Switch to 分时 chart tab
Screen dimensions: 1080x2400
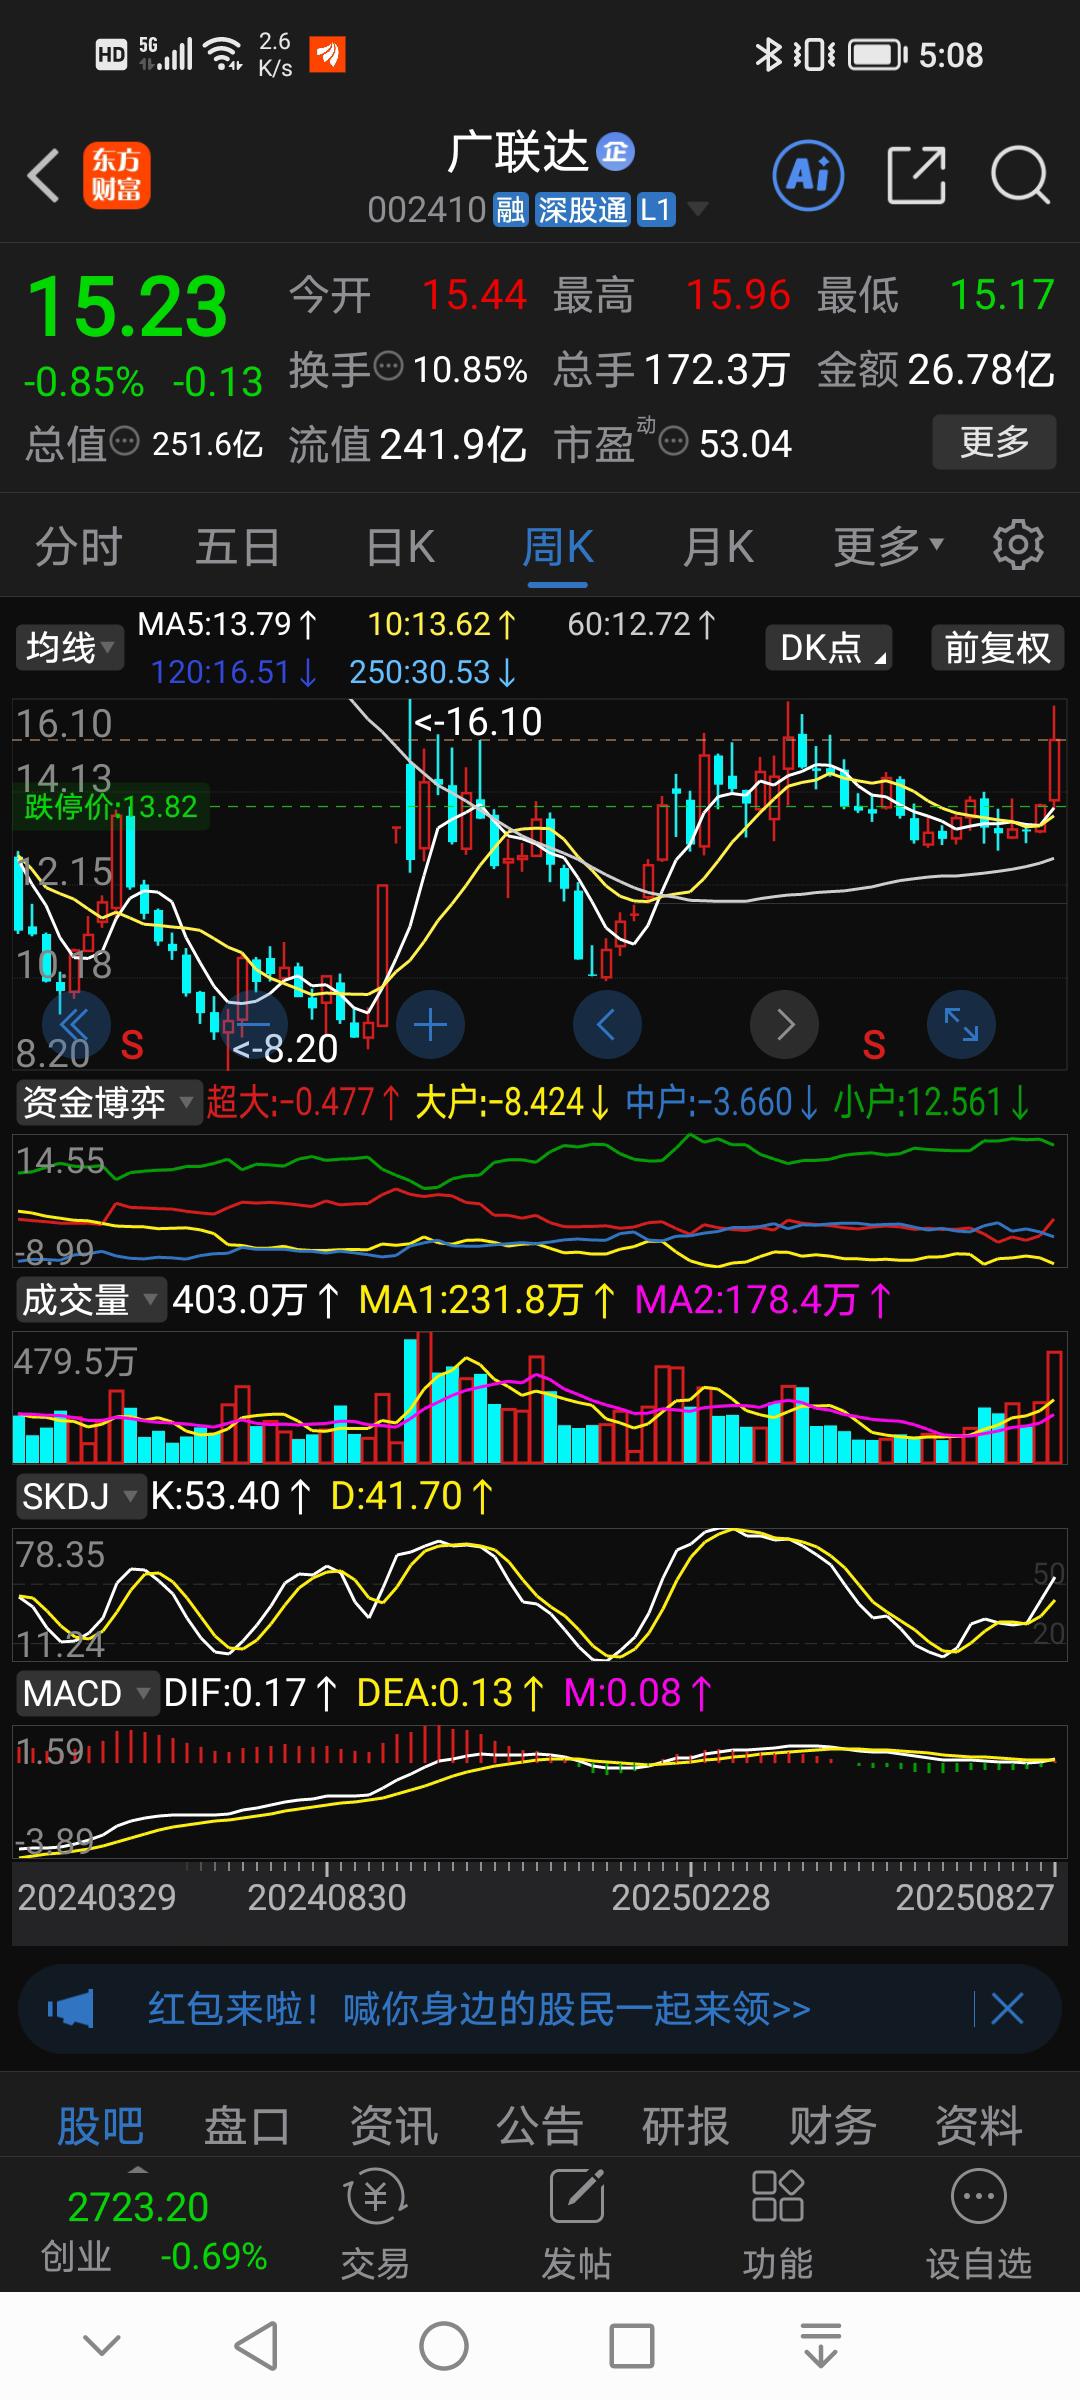[x=78, y=547]
